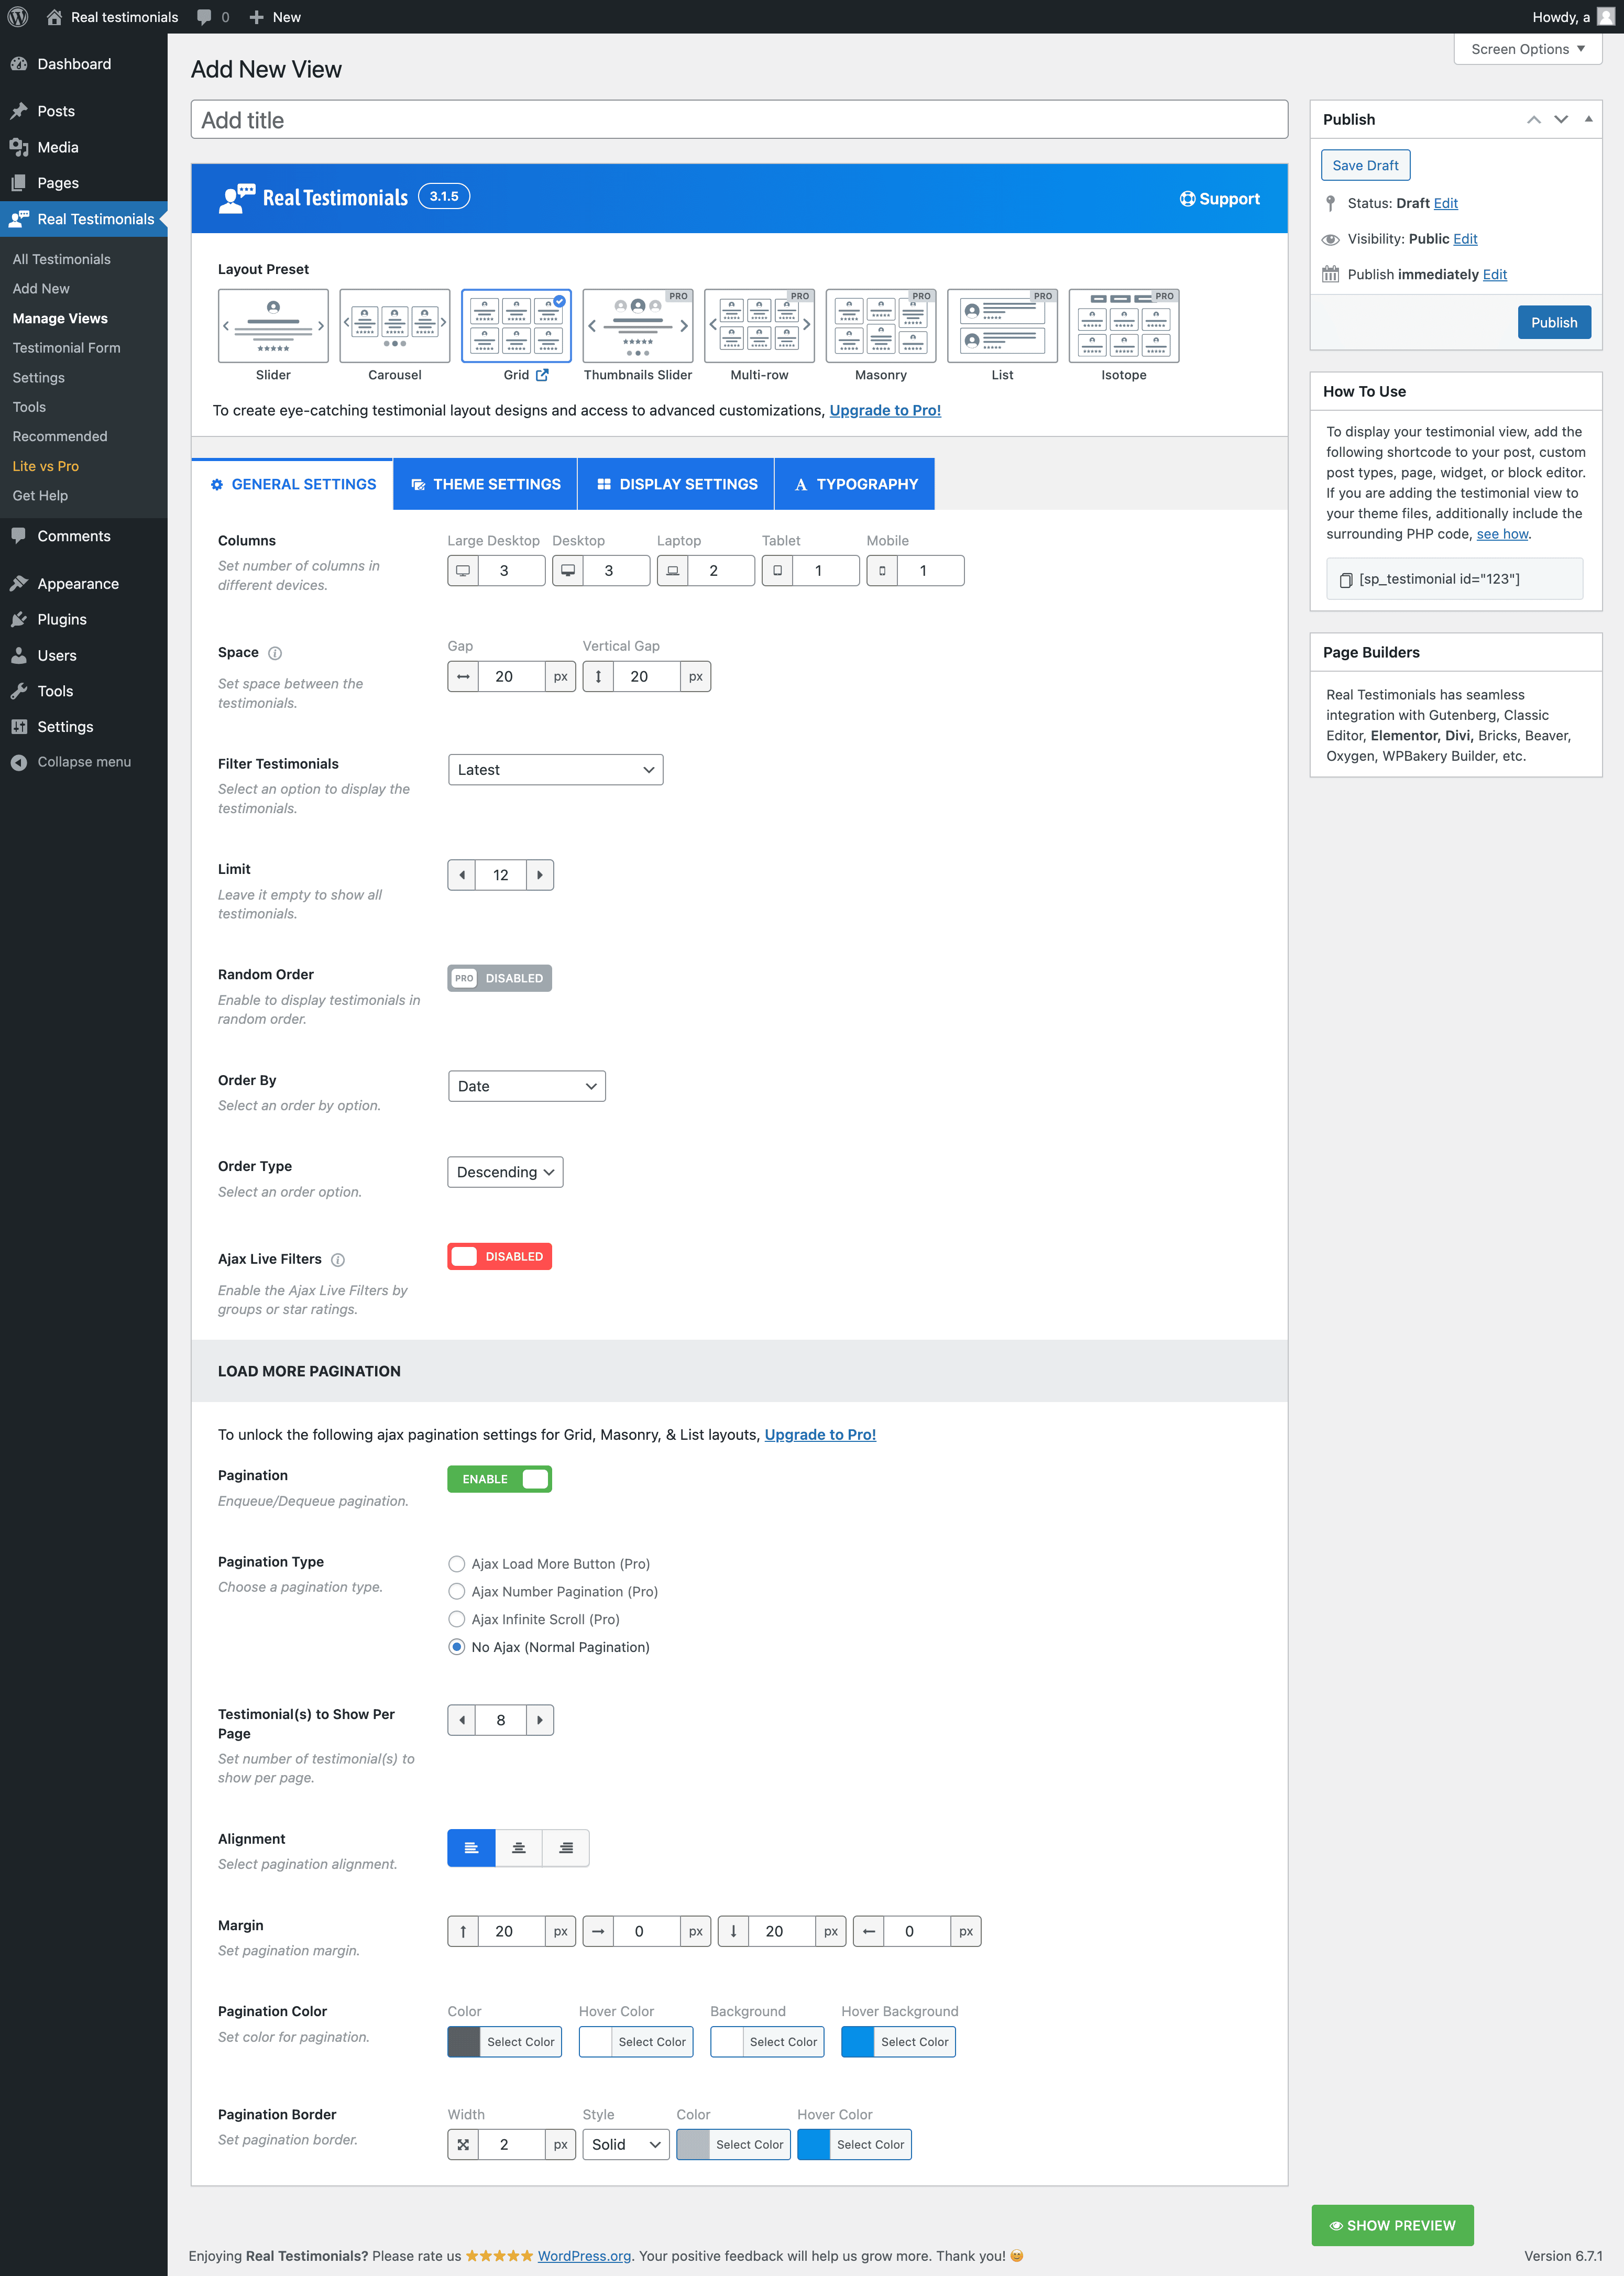Click center pagination alignment icon
1624x2276 pixels.
click(x=518, y=1848)
